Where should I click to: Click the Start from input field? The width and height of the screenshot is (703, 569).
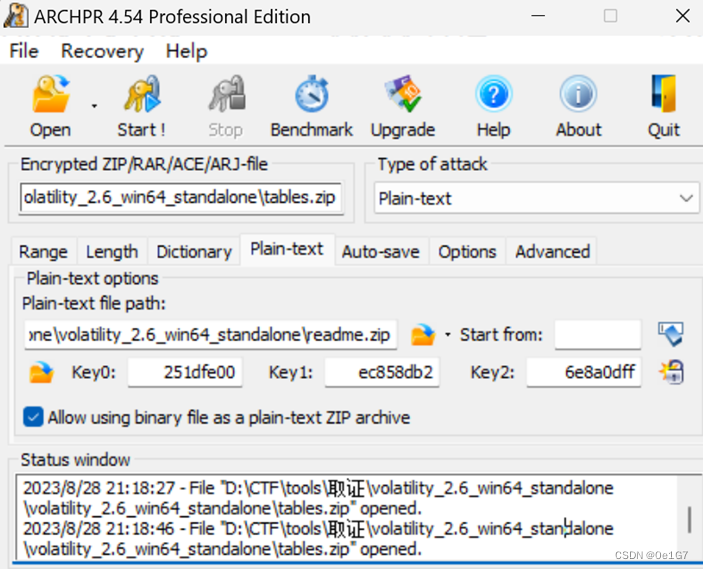(598, 335)
